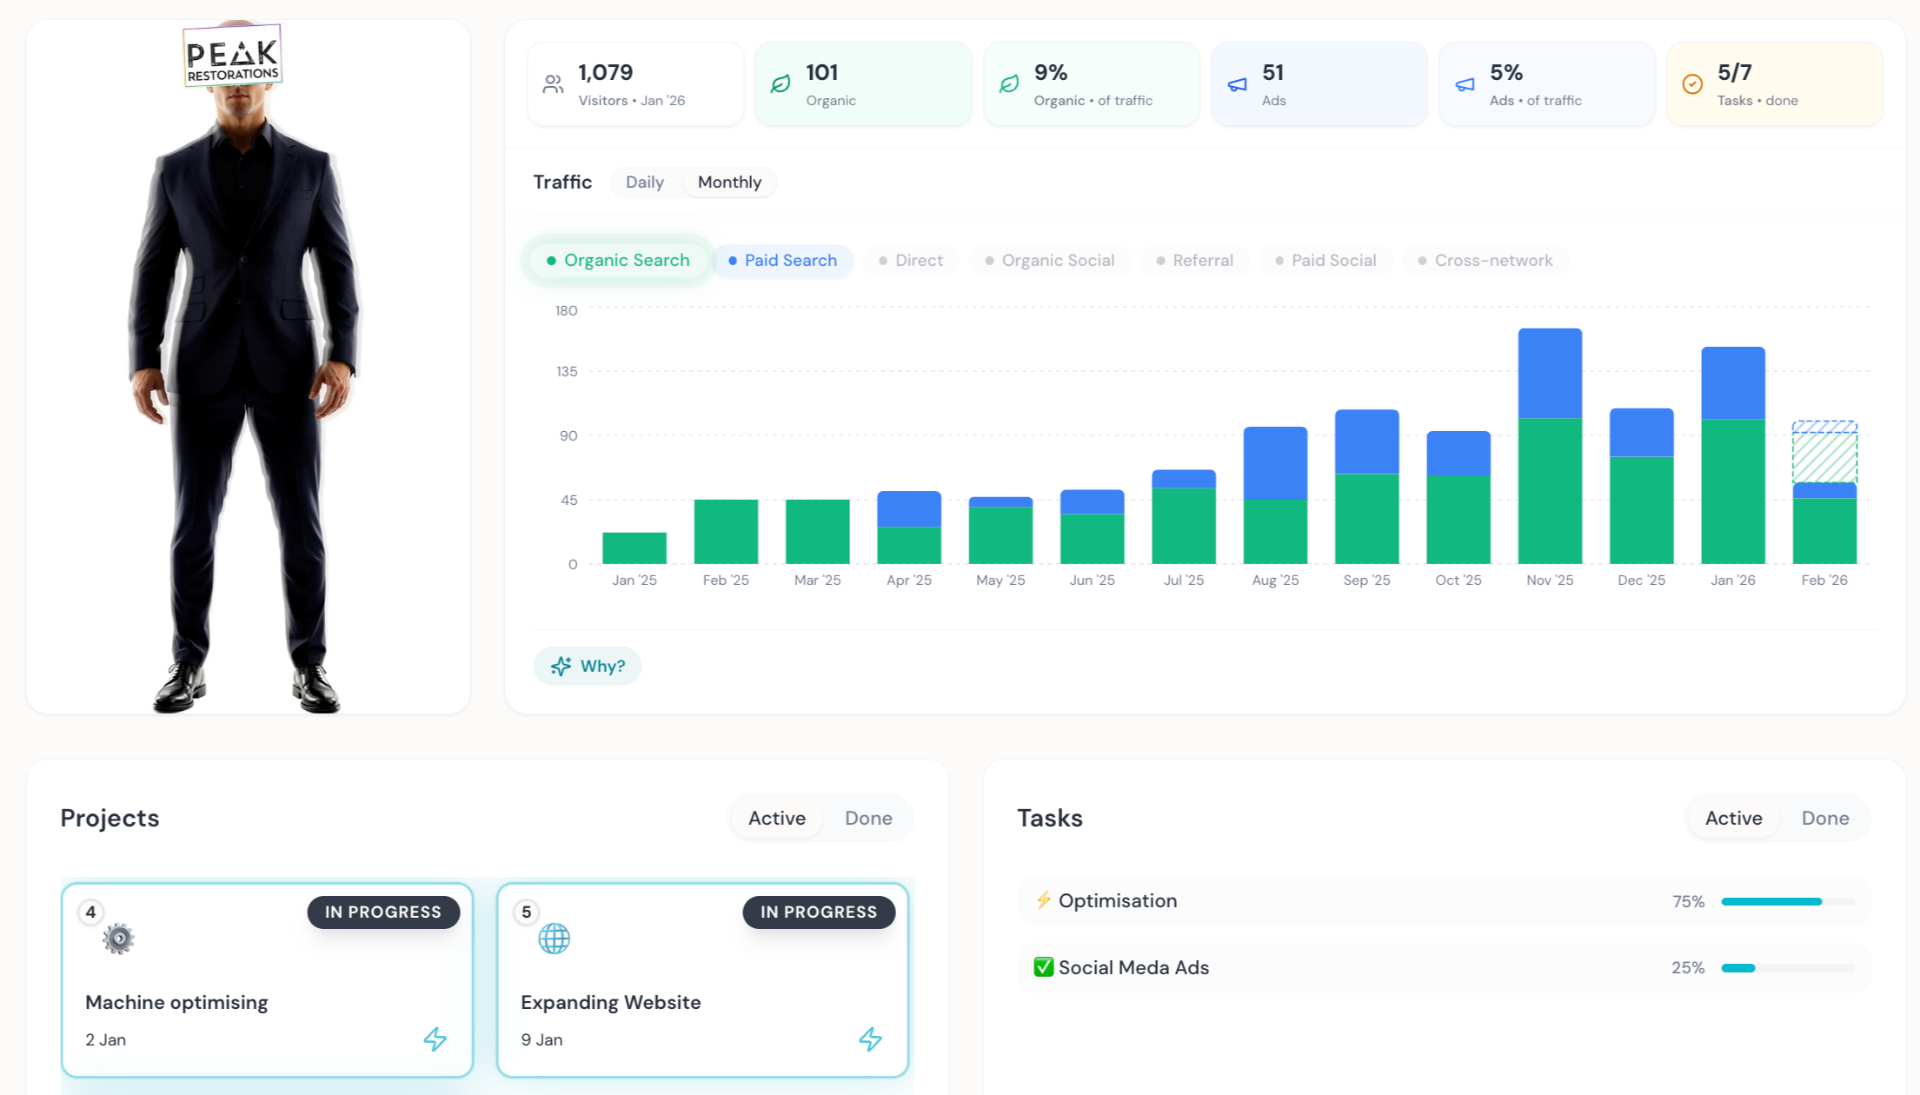Open the Expanding Website project card
Viewport: 1920px width, 1095px height.
click(x=703, y=980)
